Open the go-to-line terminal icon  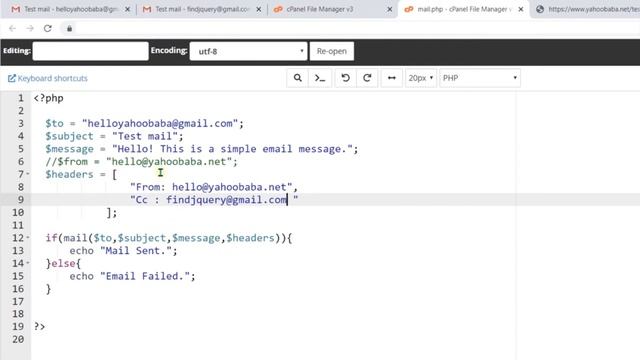coord(320,78)
